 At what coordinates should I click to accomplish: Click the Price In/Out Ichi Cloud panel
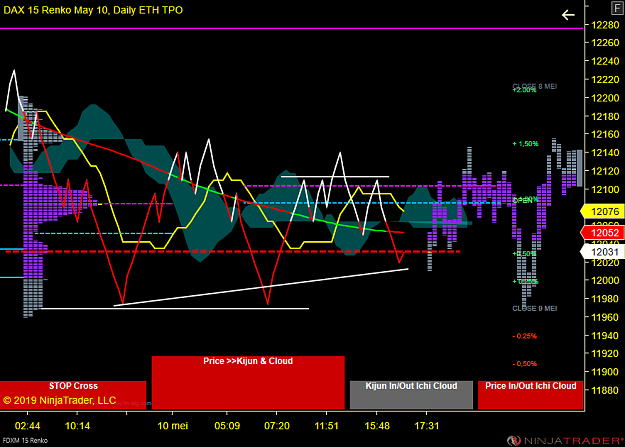click(531, 395)
